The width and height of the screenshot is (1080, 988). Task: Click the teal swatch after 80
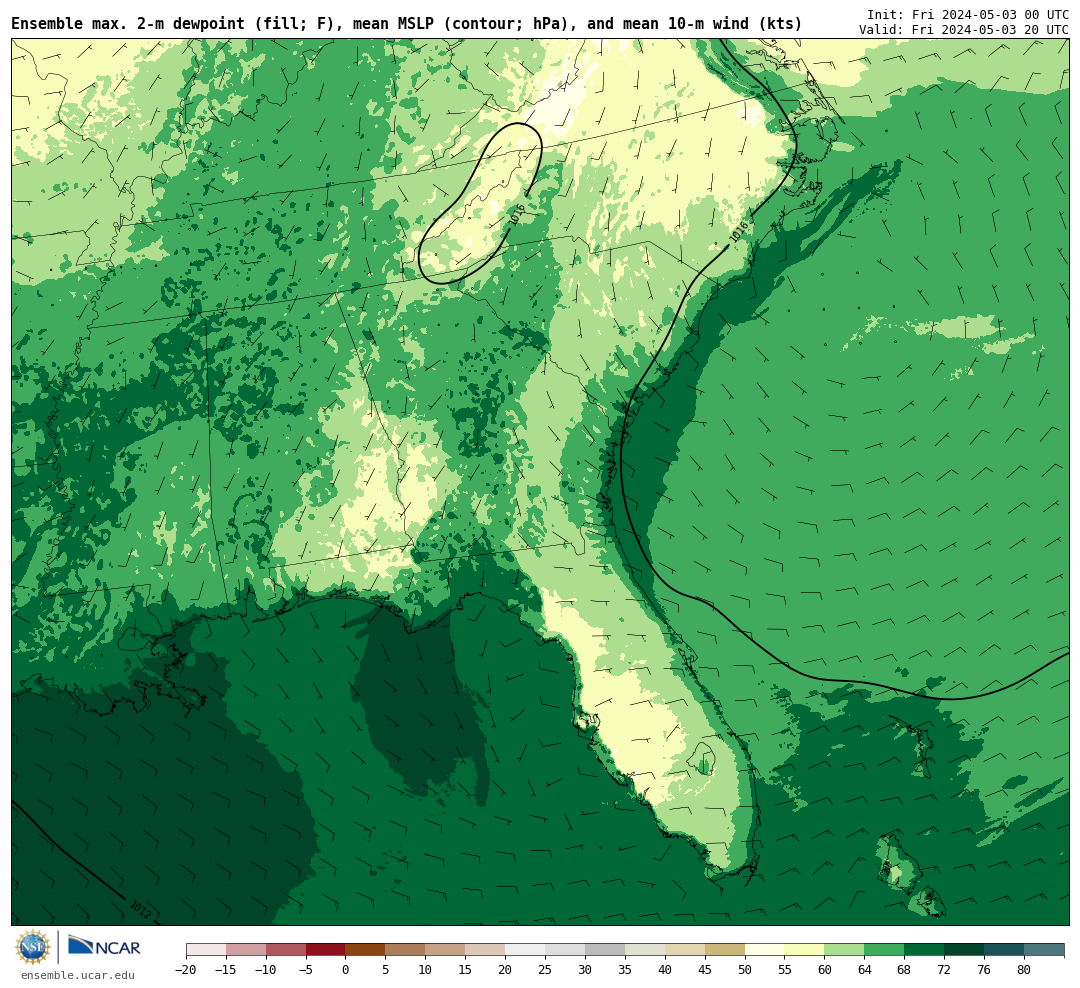tap(1044, 950)
